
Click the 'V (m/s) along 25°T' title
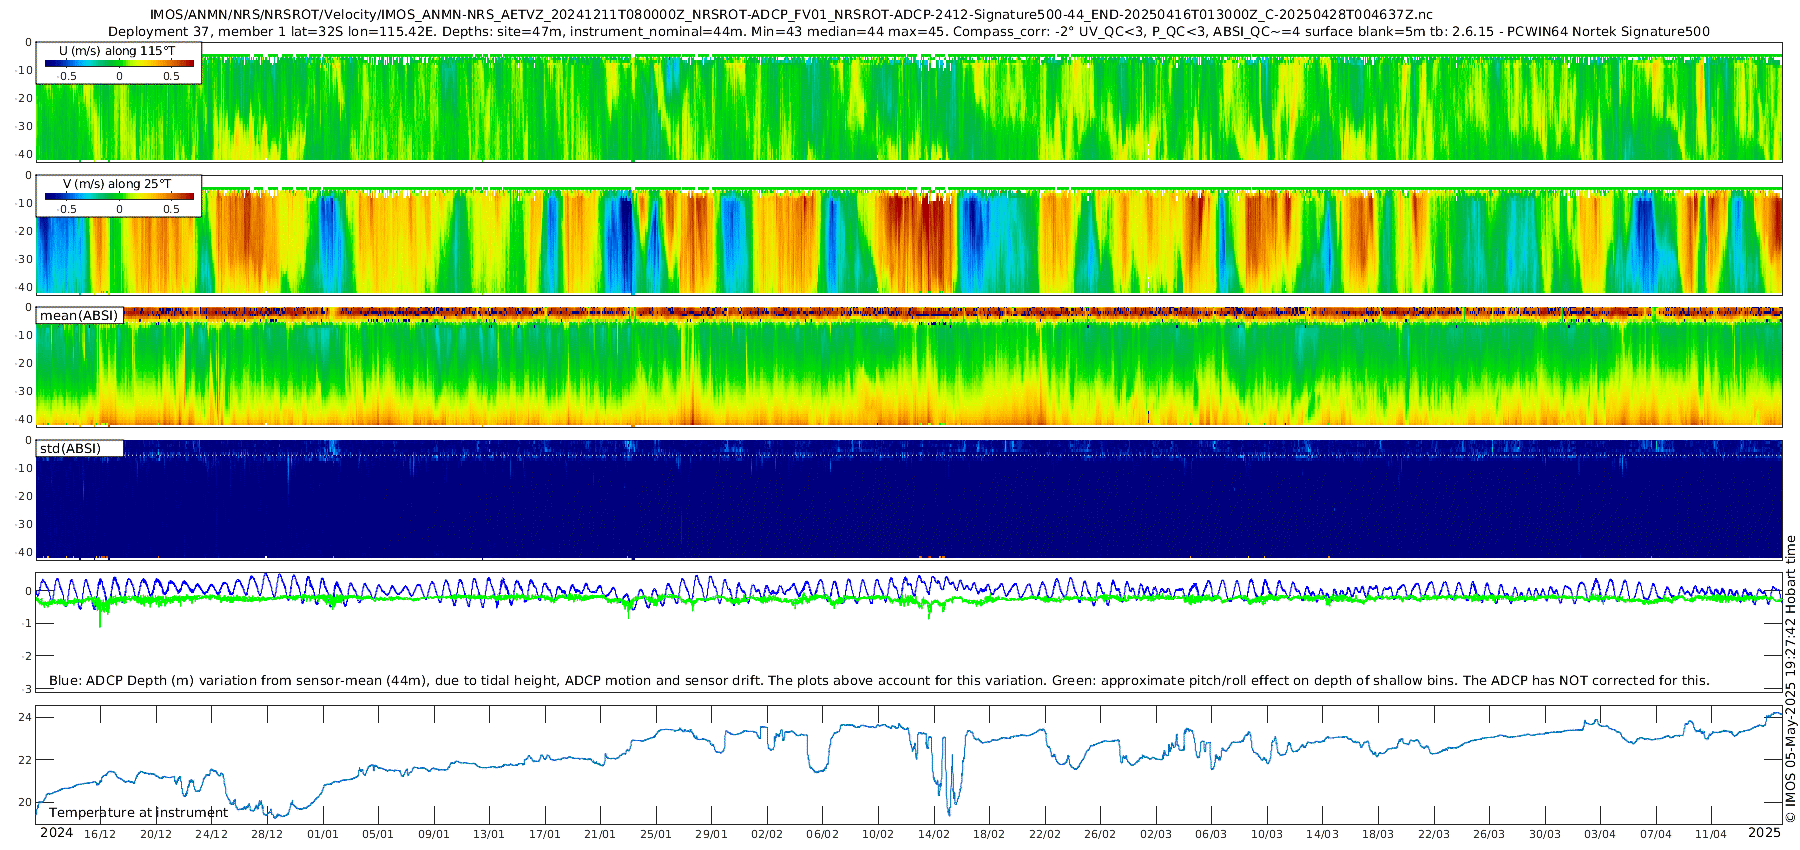pos(117,184)
